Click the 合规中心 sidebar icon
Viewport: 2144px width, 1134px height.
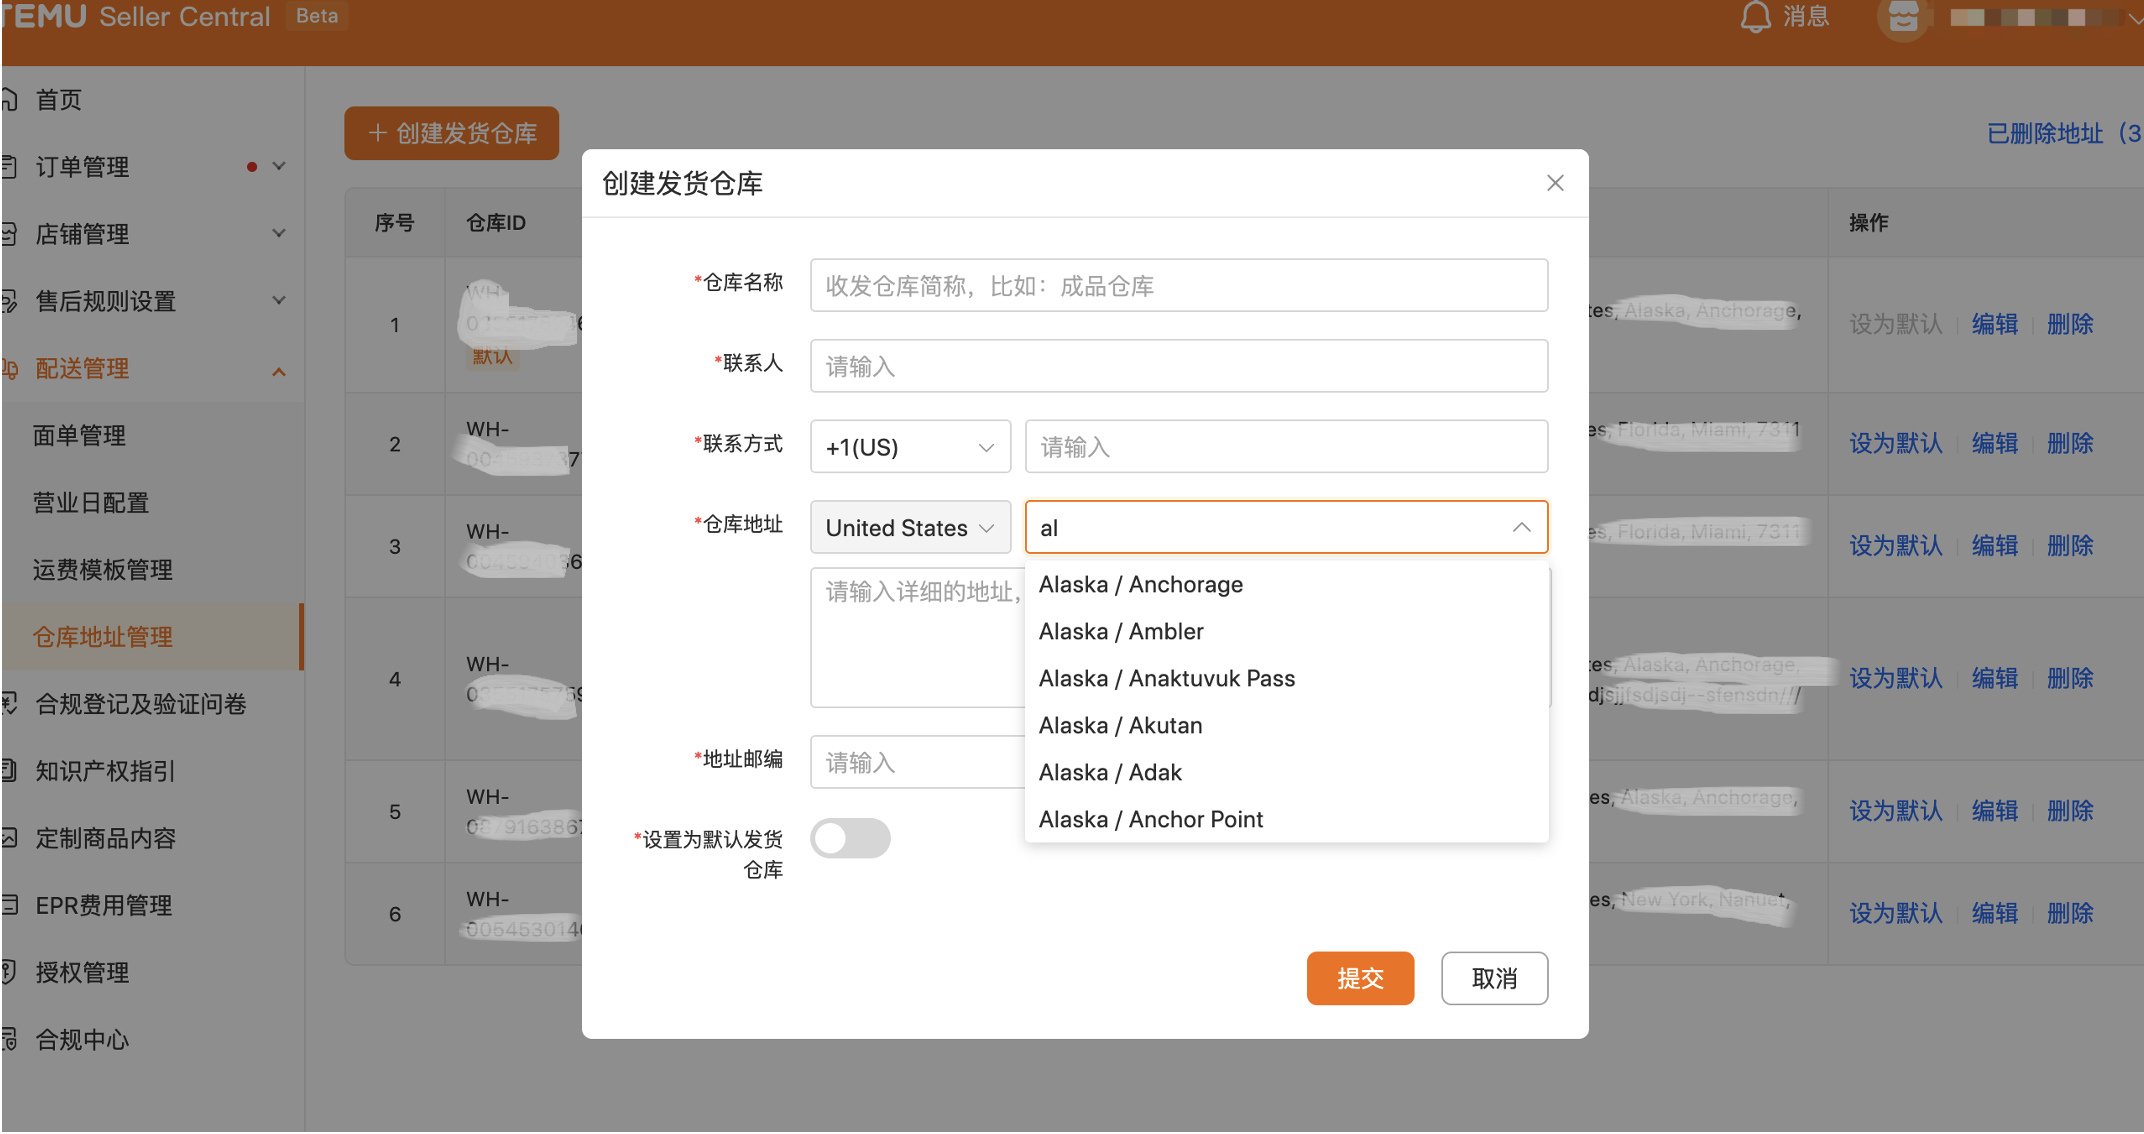10,1040
